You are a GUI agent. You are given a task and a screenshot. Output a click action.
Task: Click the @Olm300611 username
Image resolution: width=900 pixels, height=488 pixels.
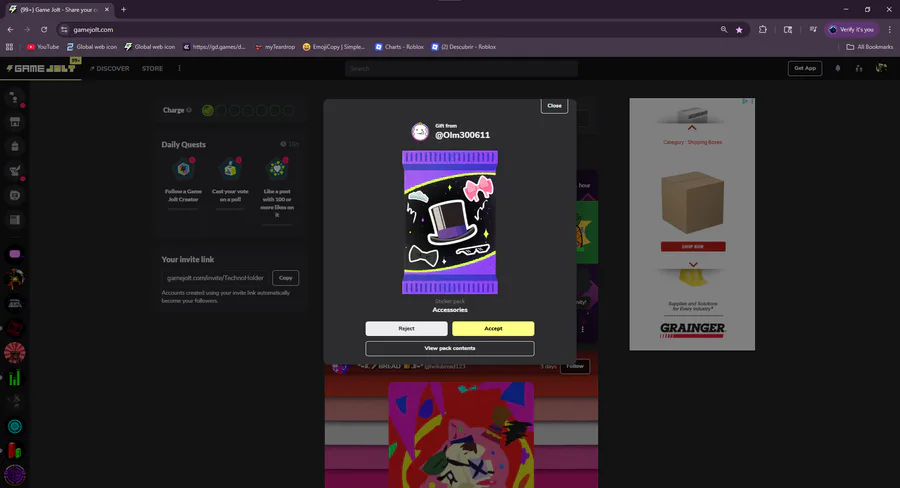462,135
